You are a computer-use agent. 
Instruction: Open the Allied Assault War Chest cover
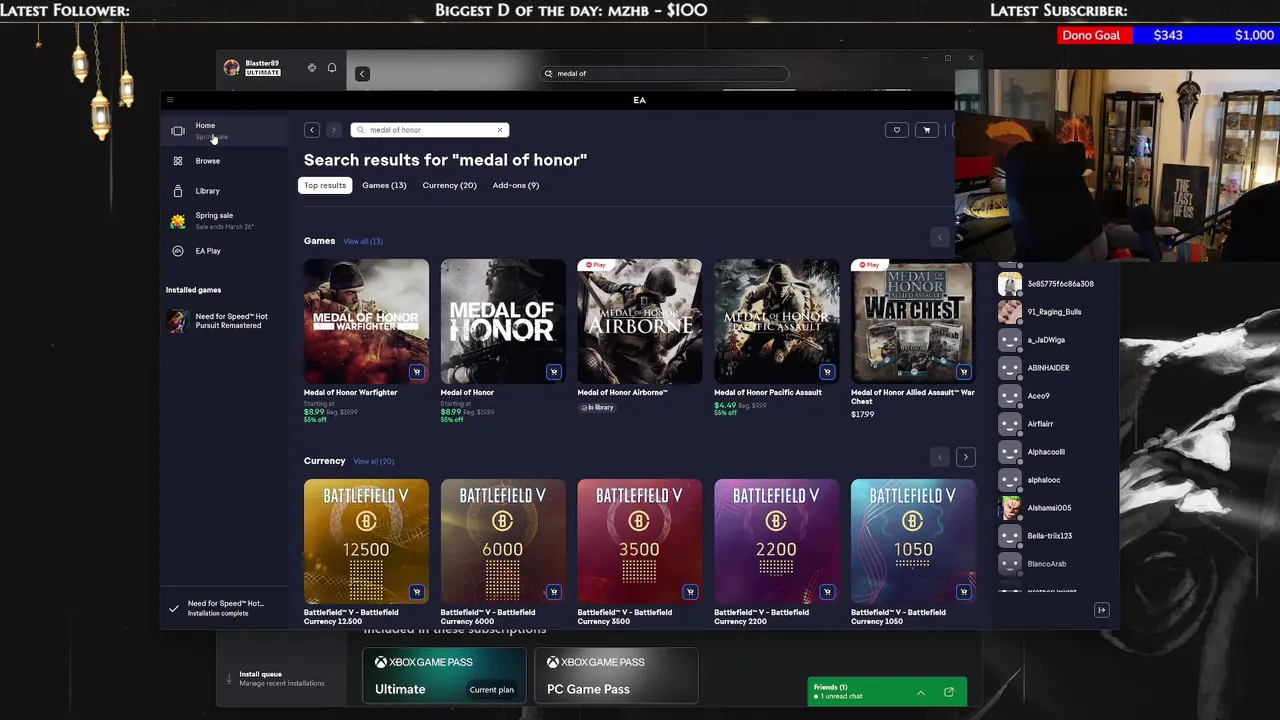913,322
